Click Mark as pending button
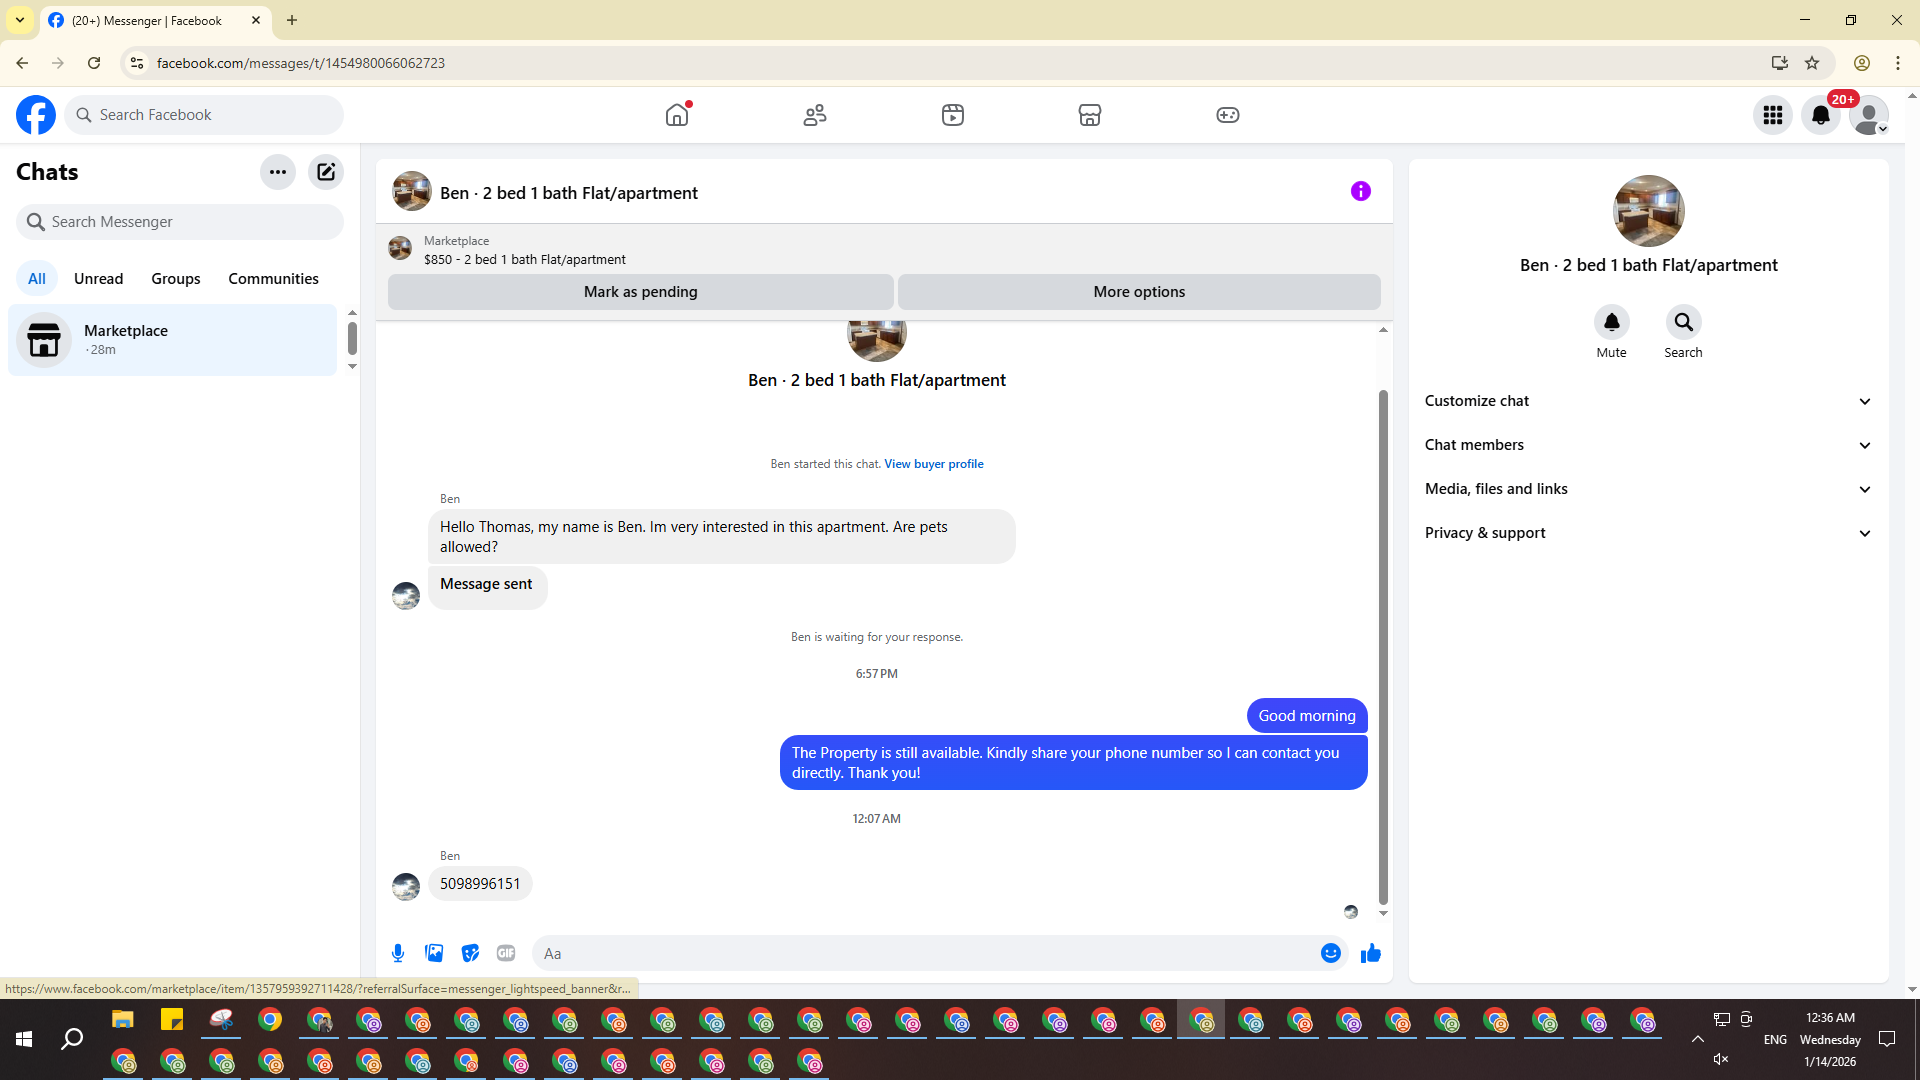Image resolution: width=1920 pixels, height=1080 pixels. pyautogui.click(x=640, y=292)
